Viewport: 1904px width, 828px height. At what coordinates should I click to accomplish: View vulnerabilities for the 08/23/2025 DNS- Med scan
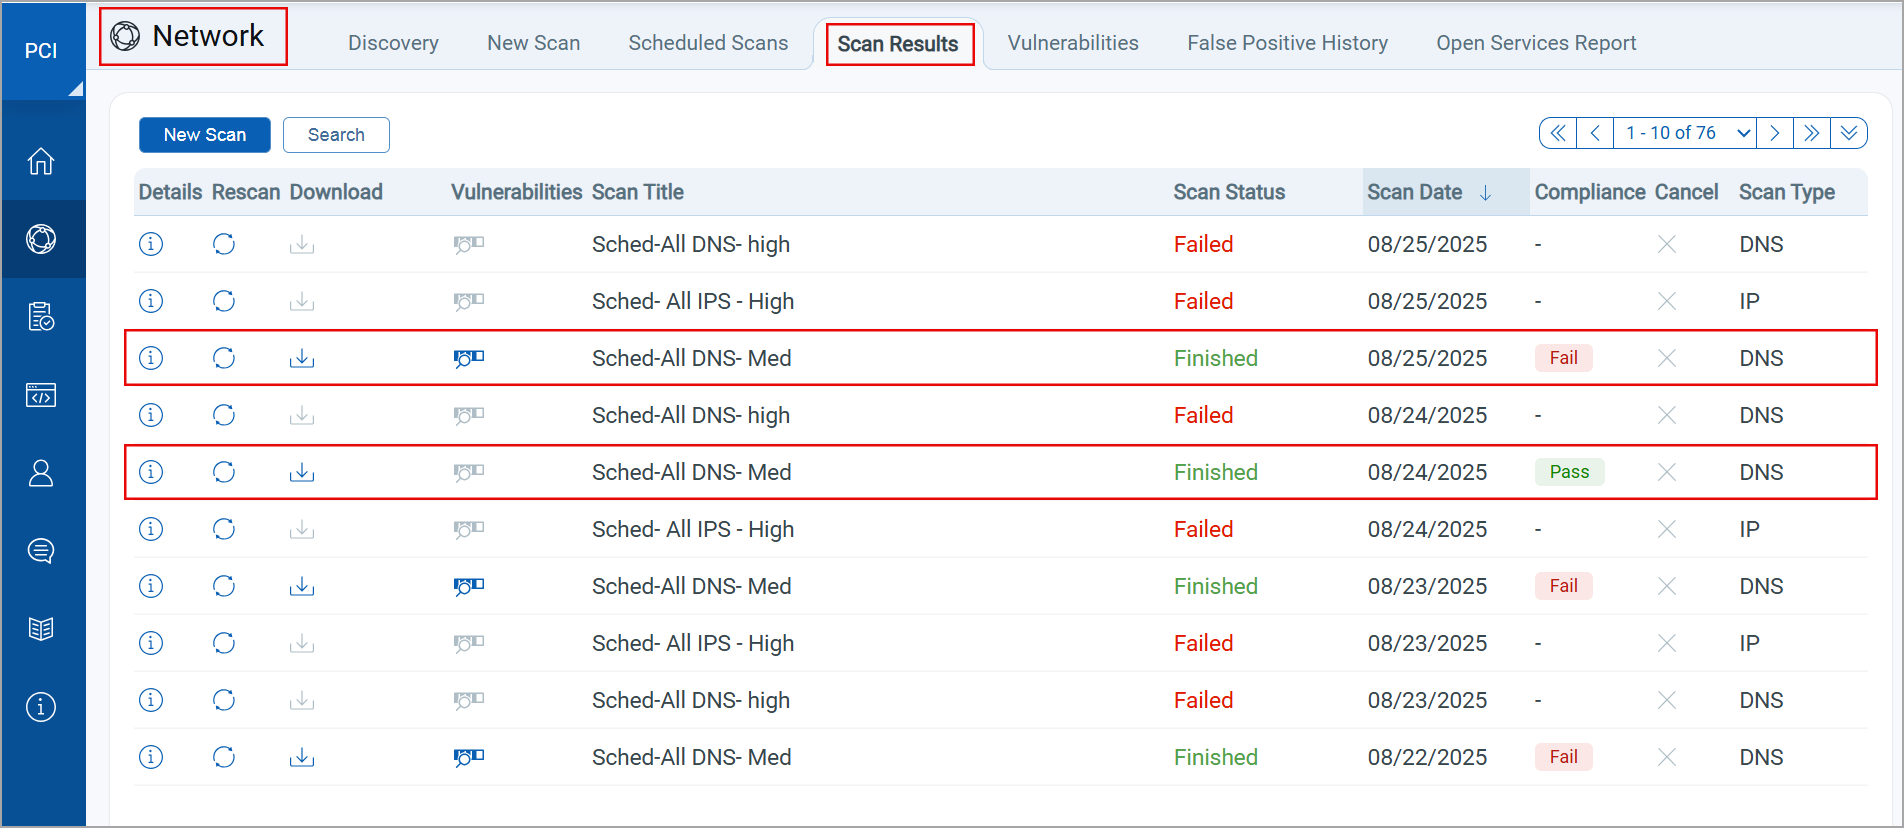(x=468, y=586)
